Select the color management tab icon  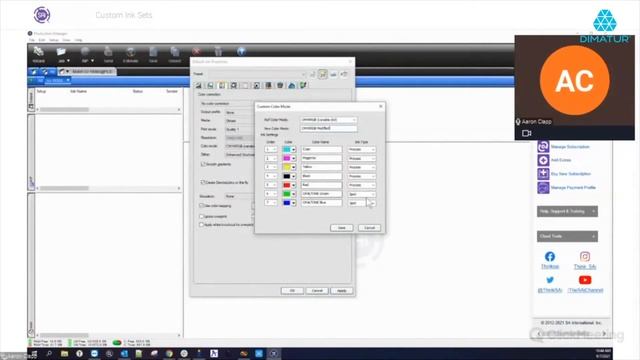(x=222, y=85)
